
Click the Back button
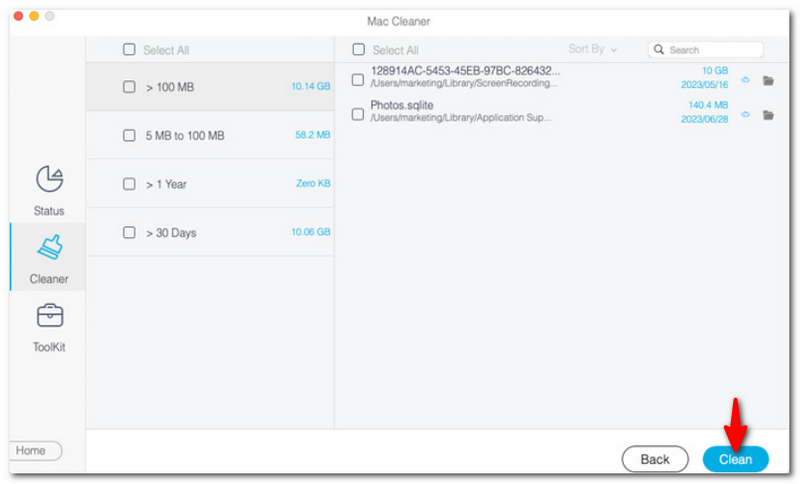pos(655,459)
